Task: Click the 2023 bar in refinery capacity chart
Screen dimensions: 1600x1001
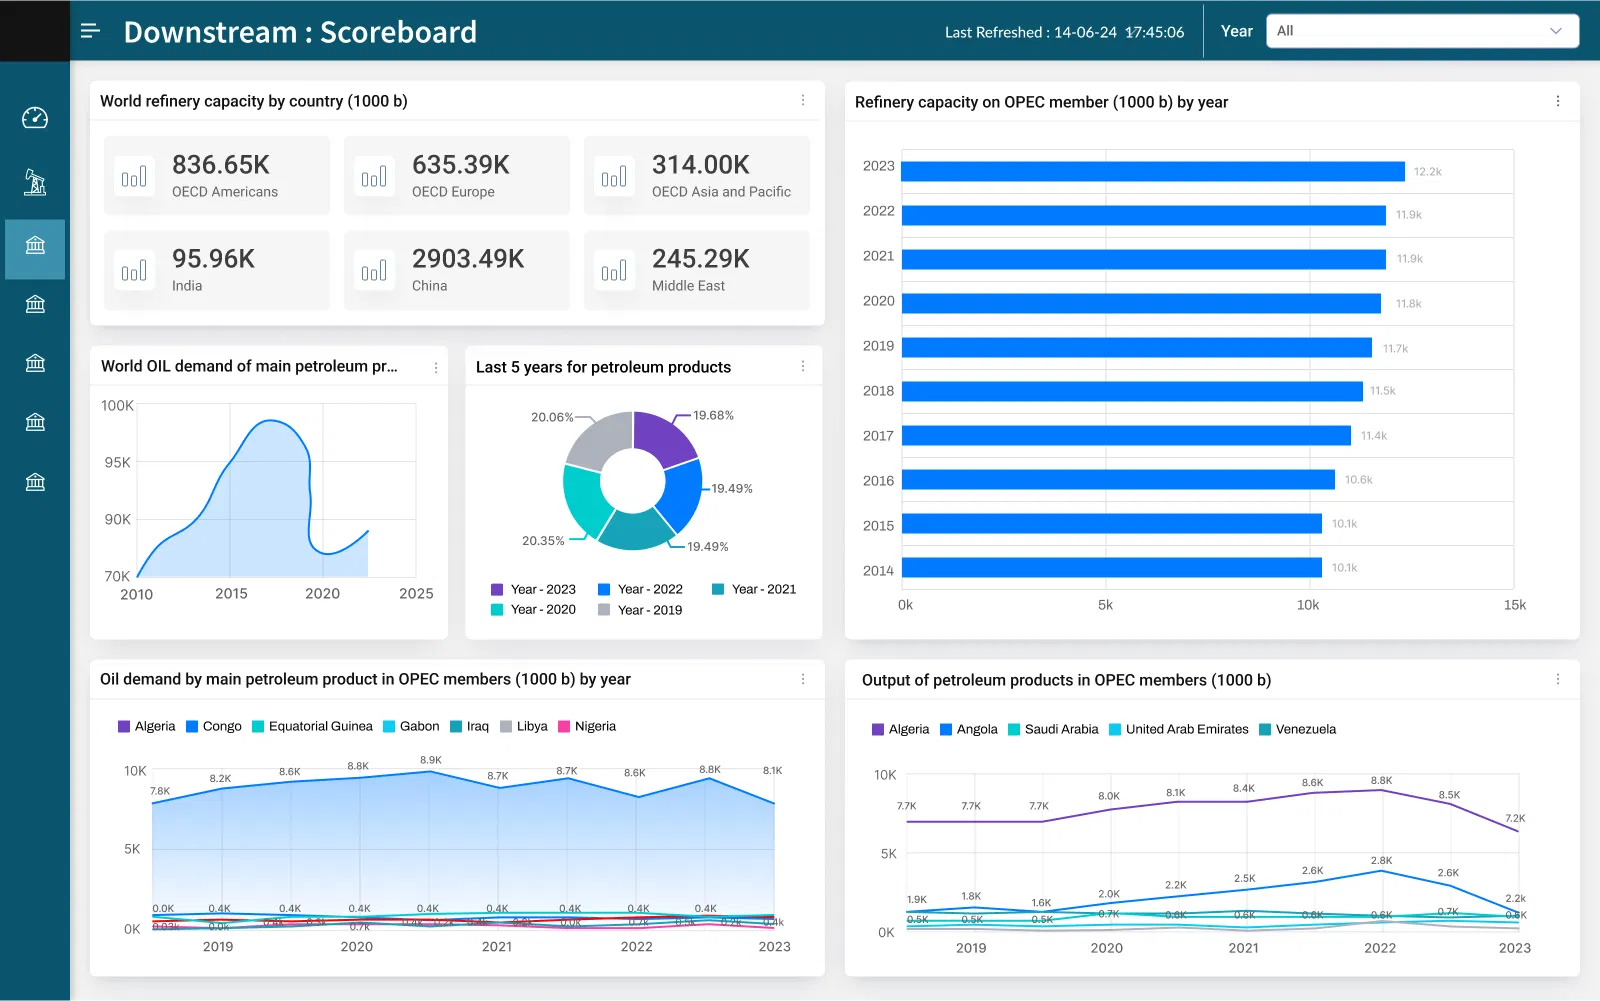Action: (x=1152, y=171)
